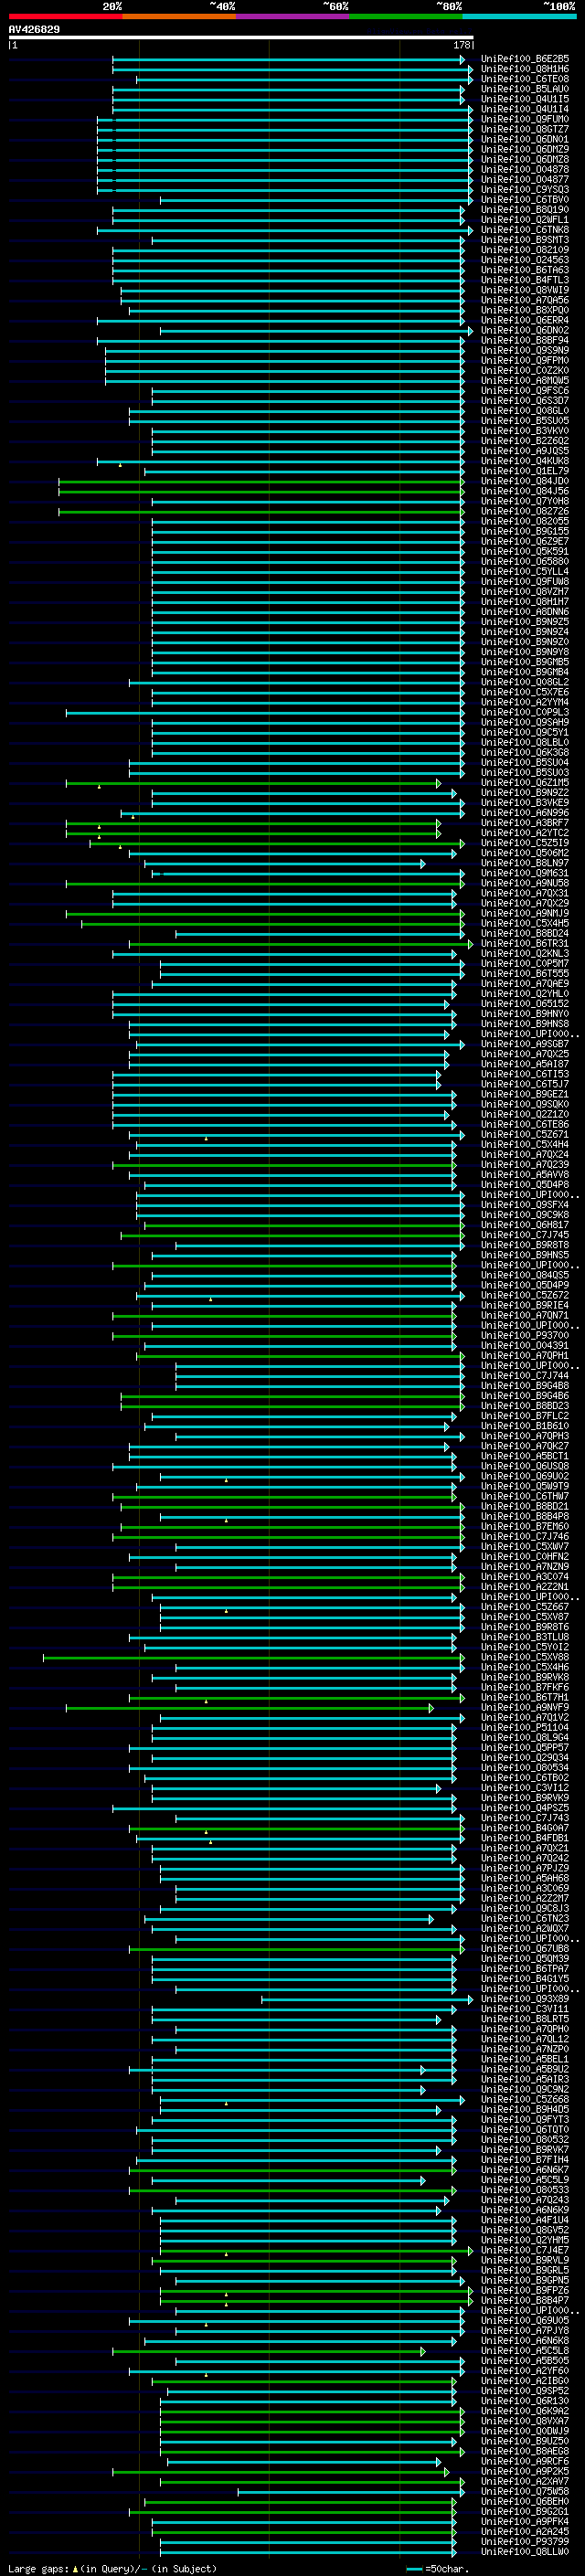Select the UniRef100_B4FTL3 entry

pyautogui.click(x=525, y=280)
